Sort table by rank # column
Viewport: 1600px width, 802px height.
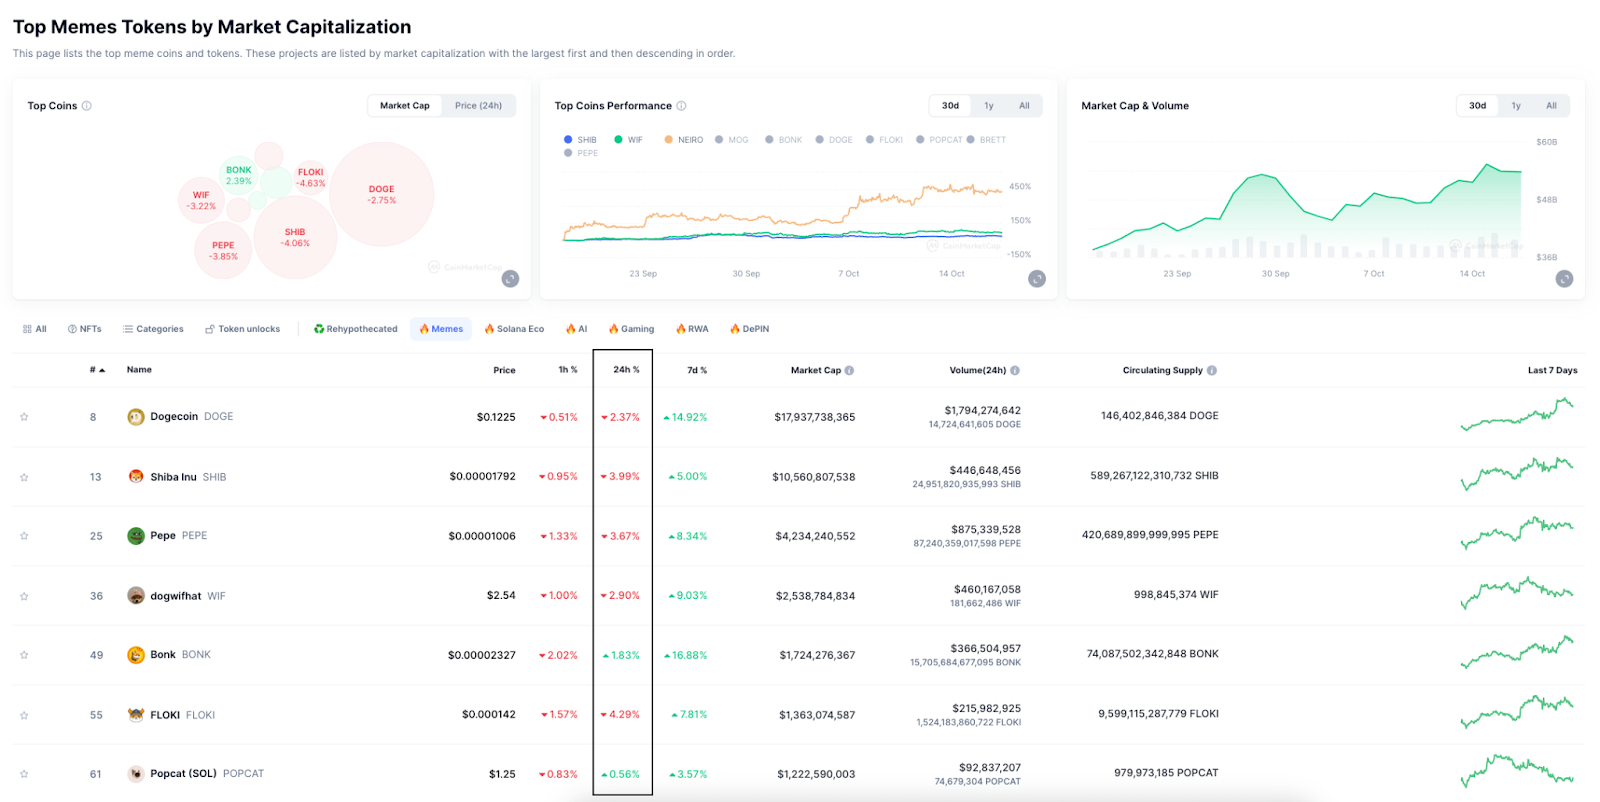97,370
